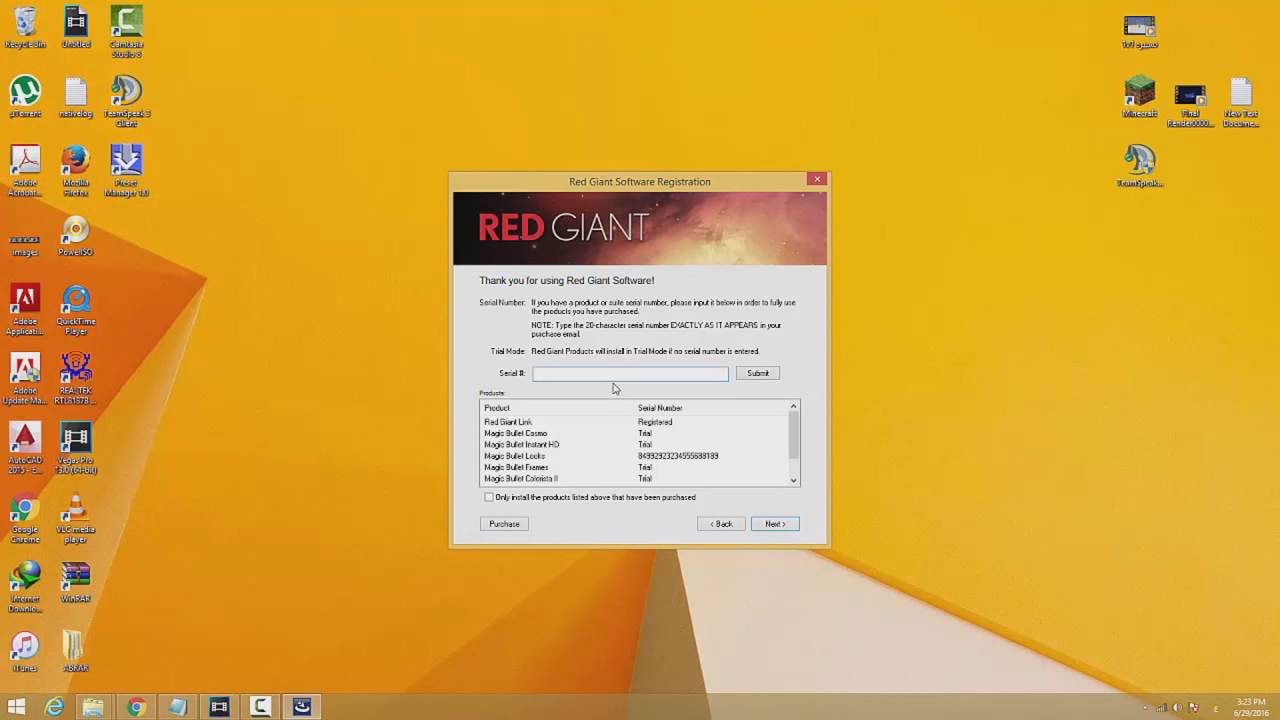This screenshot has height=720, width=1280.
Task: Open Adobe Application Manager desktop shortcut
Action: point(25,309)
